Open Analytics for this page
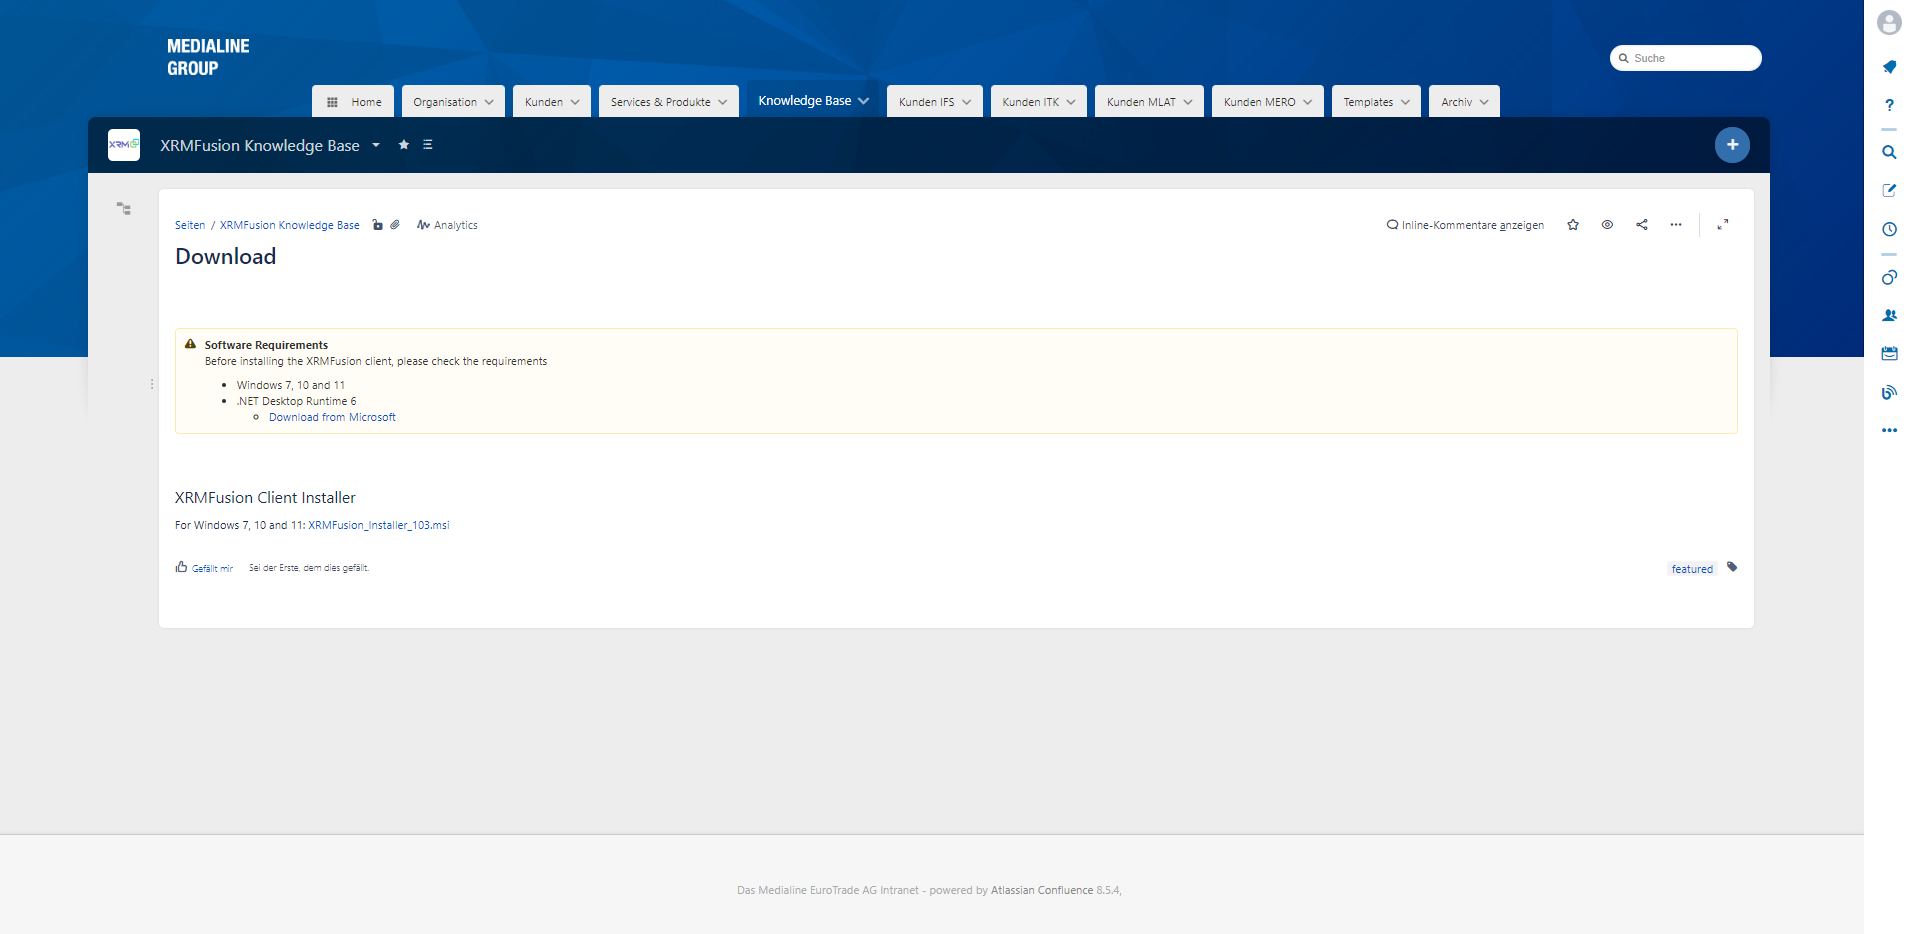Viewport: 1914px width, 934px height. [x=447, y=225]
